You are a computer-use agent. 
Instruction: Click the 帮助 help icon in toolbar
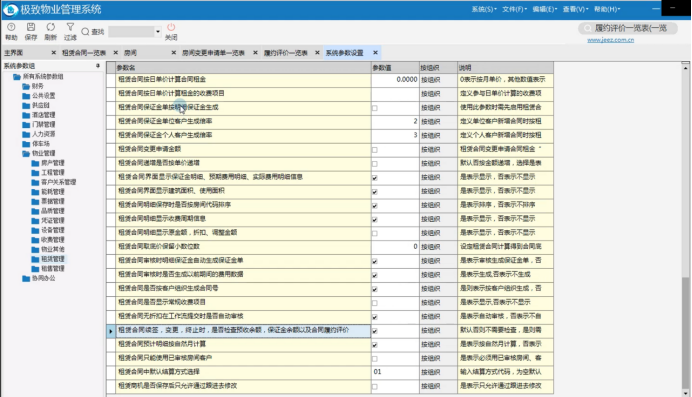11,27
